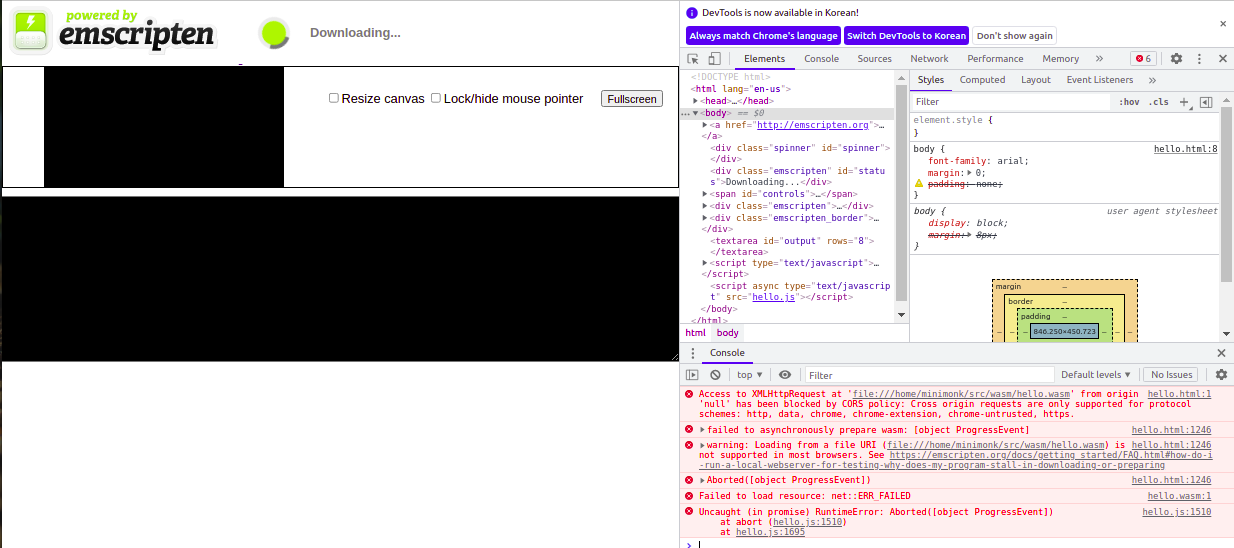This screenshot has width=1234, height=548.
Task: Expand the Aborted ProgressEvent message
Action: (702, 481)
